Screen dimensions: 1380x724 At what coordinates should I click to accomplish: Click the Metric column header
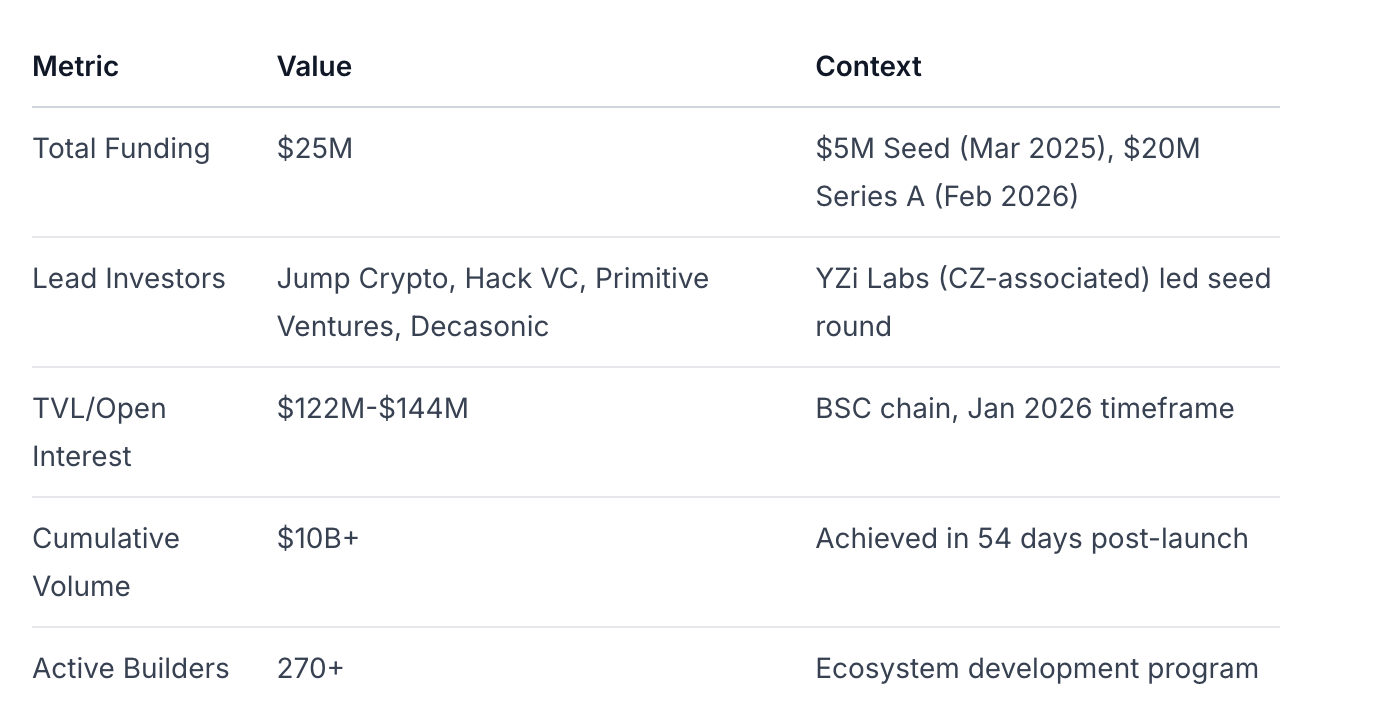(75, 67)
